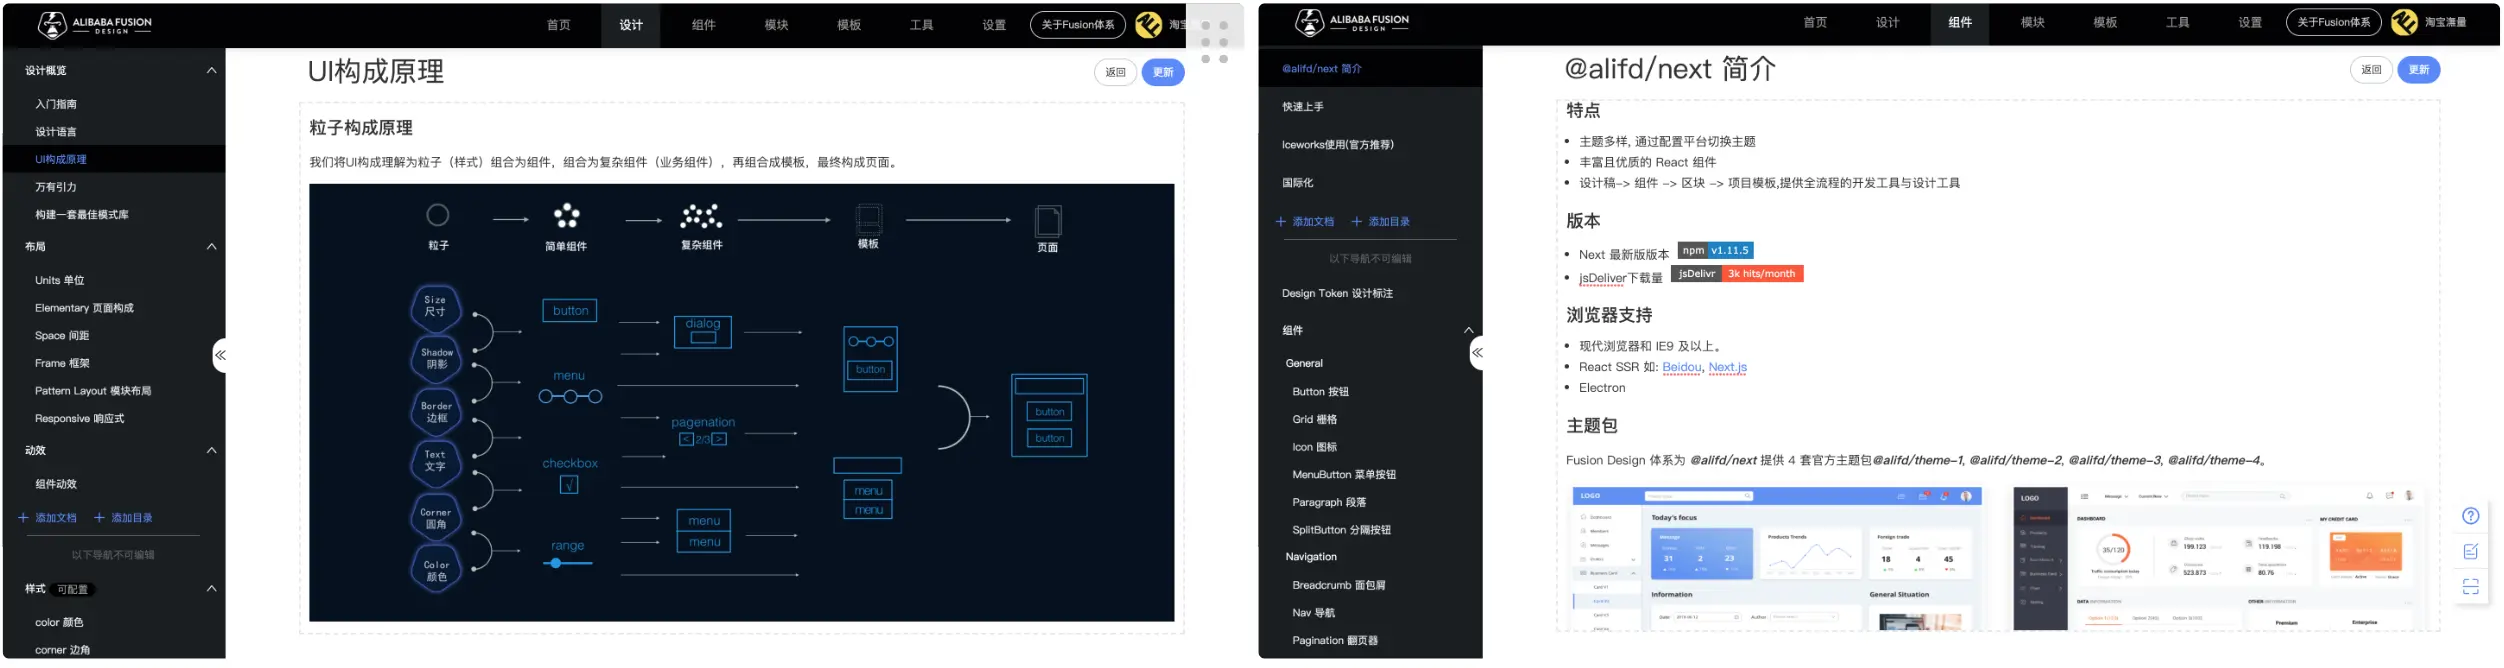Collapse the 设计概览 section
This screenshot has width=2504, height=668.
click(x=211, y=71)
